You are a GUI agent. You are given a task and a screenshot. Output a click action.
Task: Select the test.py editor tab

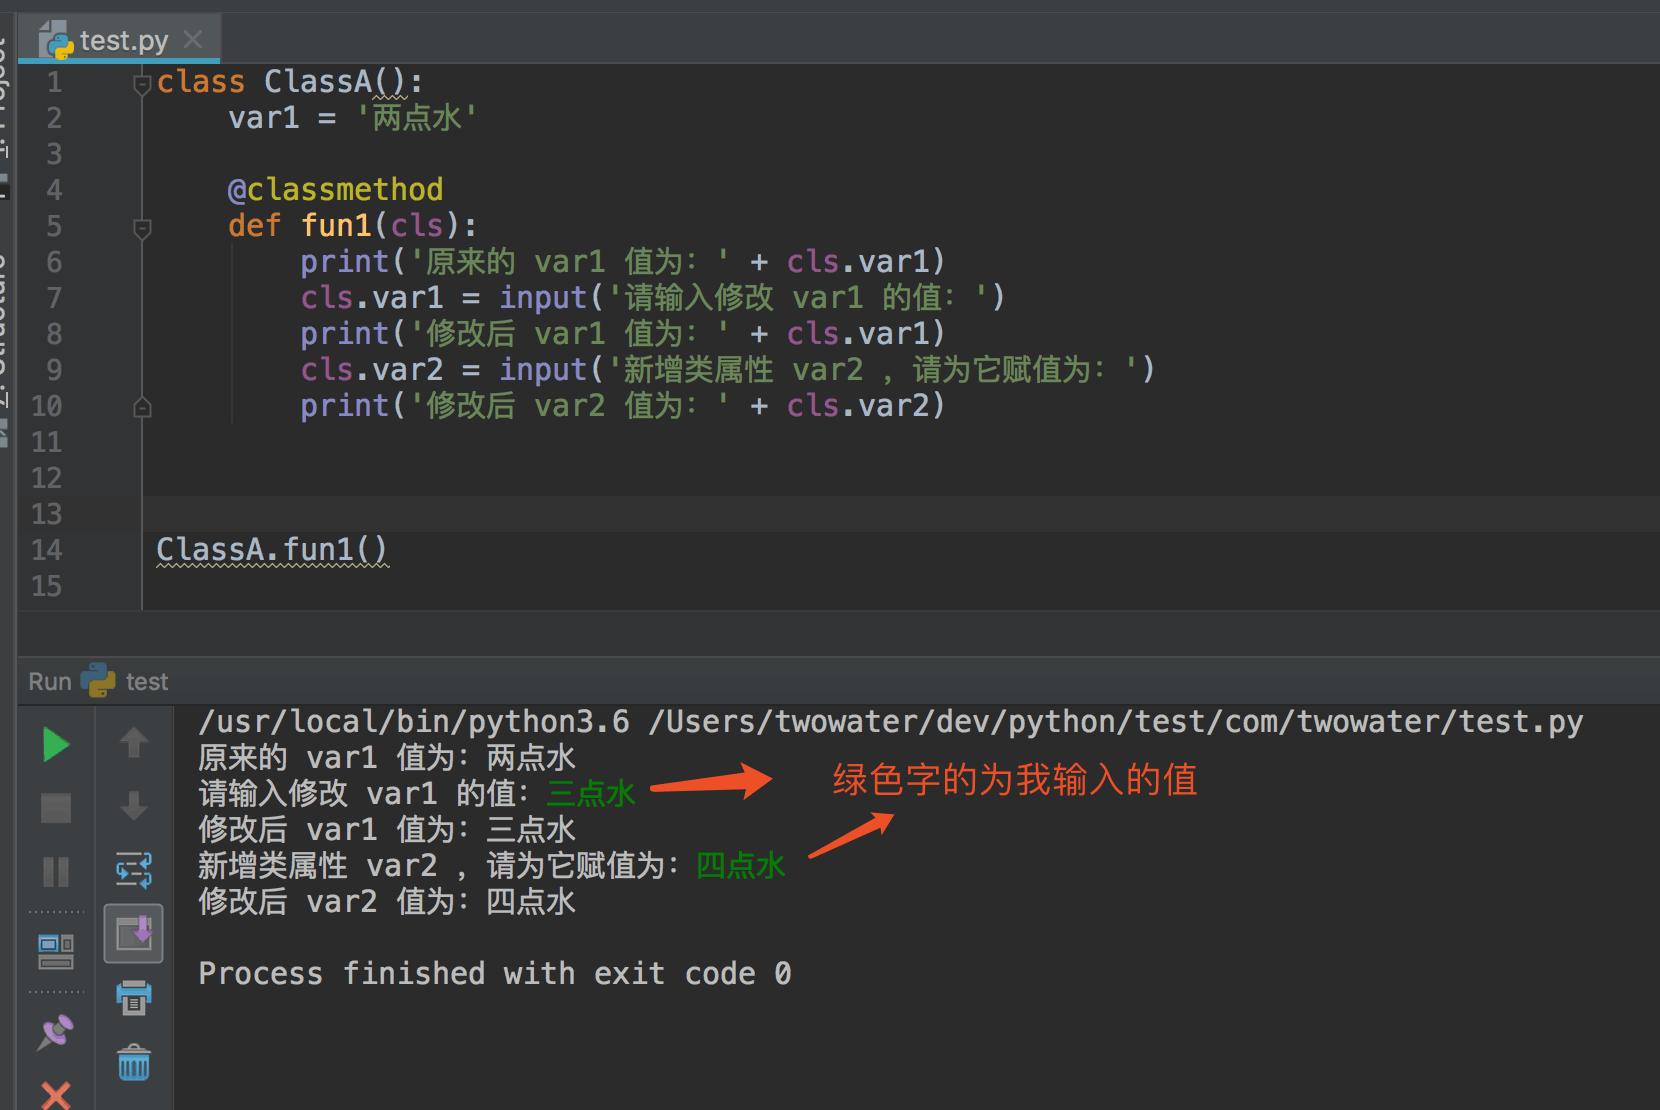(120, 40)
